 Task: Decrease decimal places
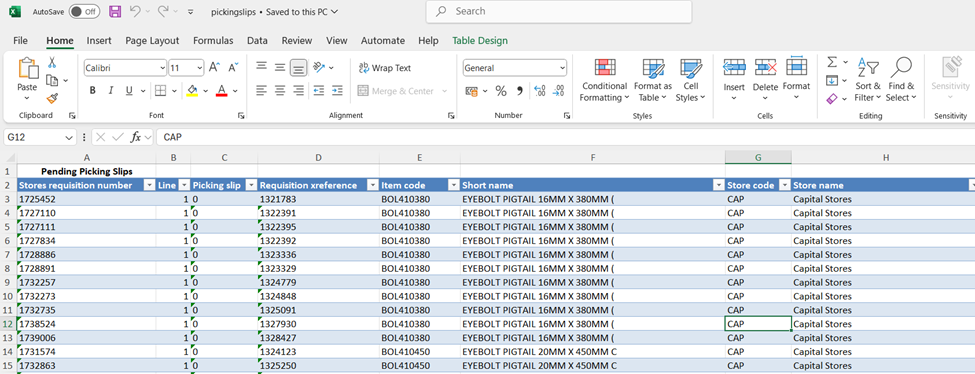[559, 91]
